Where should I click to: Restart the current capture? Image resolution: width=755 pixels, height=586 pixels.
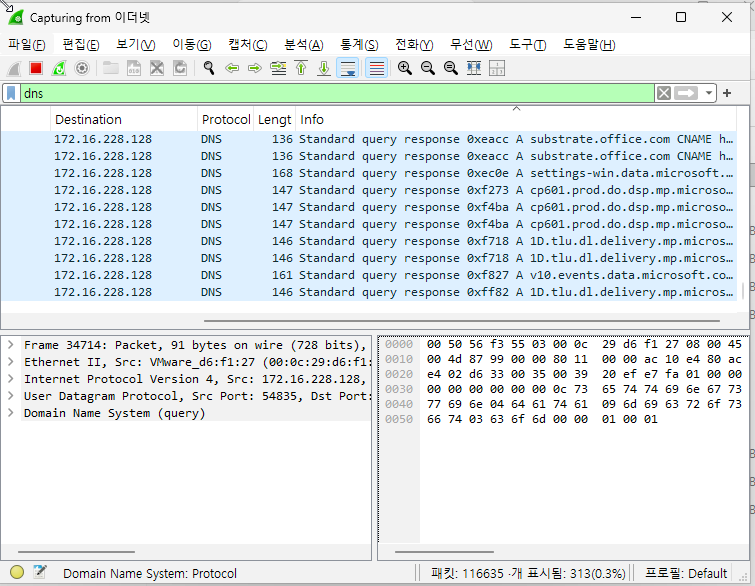pyautogui.click(x=59, y=68)
